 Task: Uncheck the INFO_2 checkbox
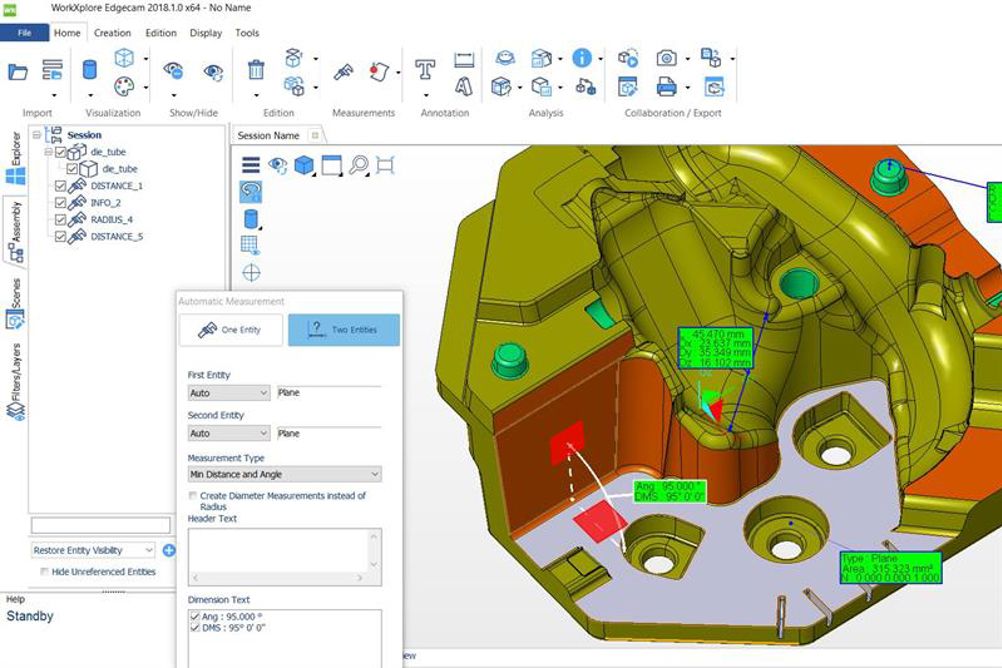[61, 203]
